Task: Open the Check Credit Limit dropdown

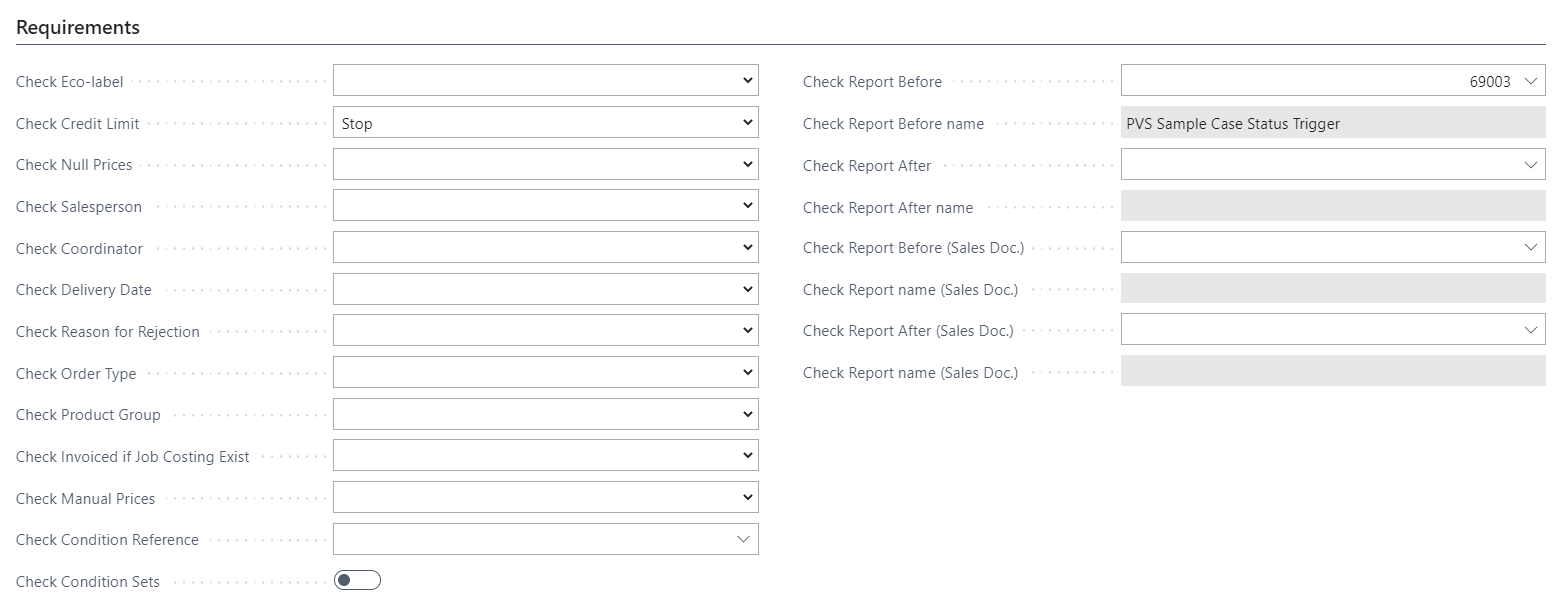Action: point(545,123)
